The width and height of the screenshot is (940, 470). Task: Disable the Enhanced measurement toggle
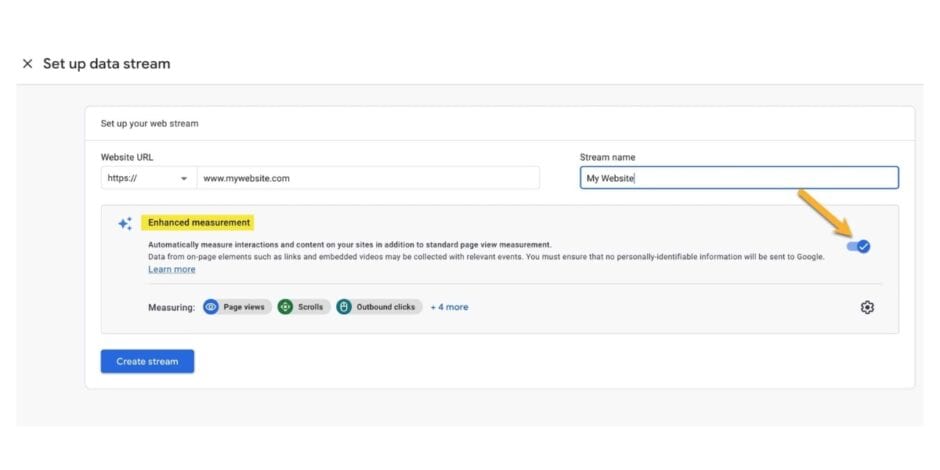coord(858,246)
